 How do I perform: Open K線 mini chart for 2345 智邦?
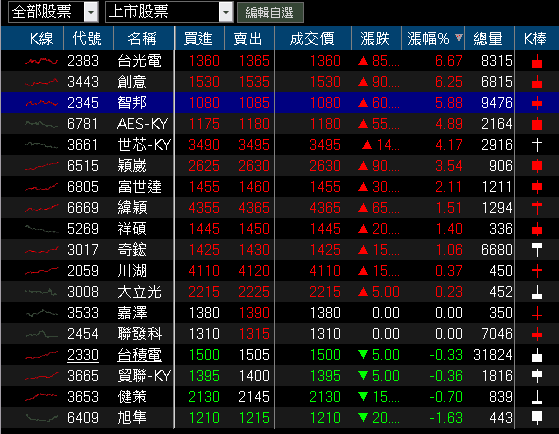pos(41,103)
